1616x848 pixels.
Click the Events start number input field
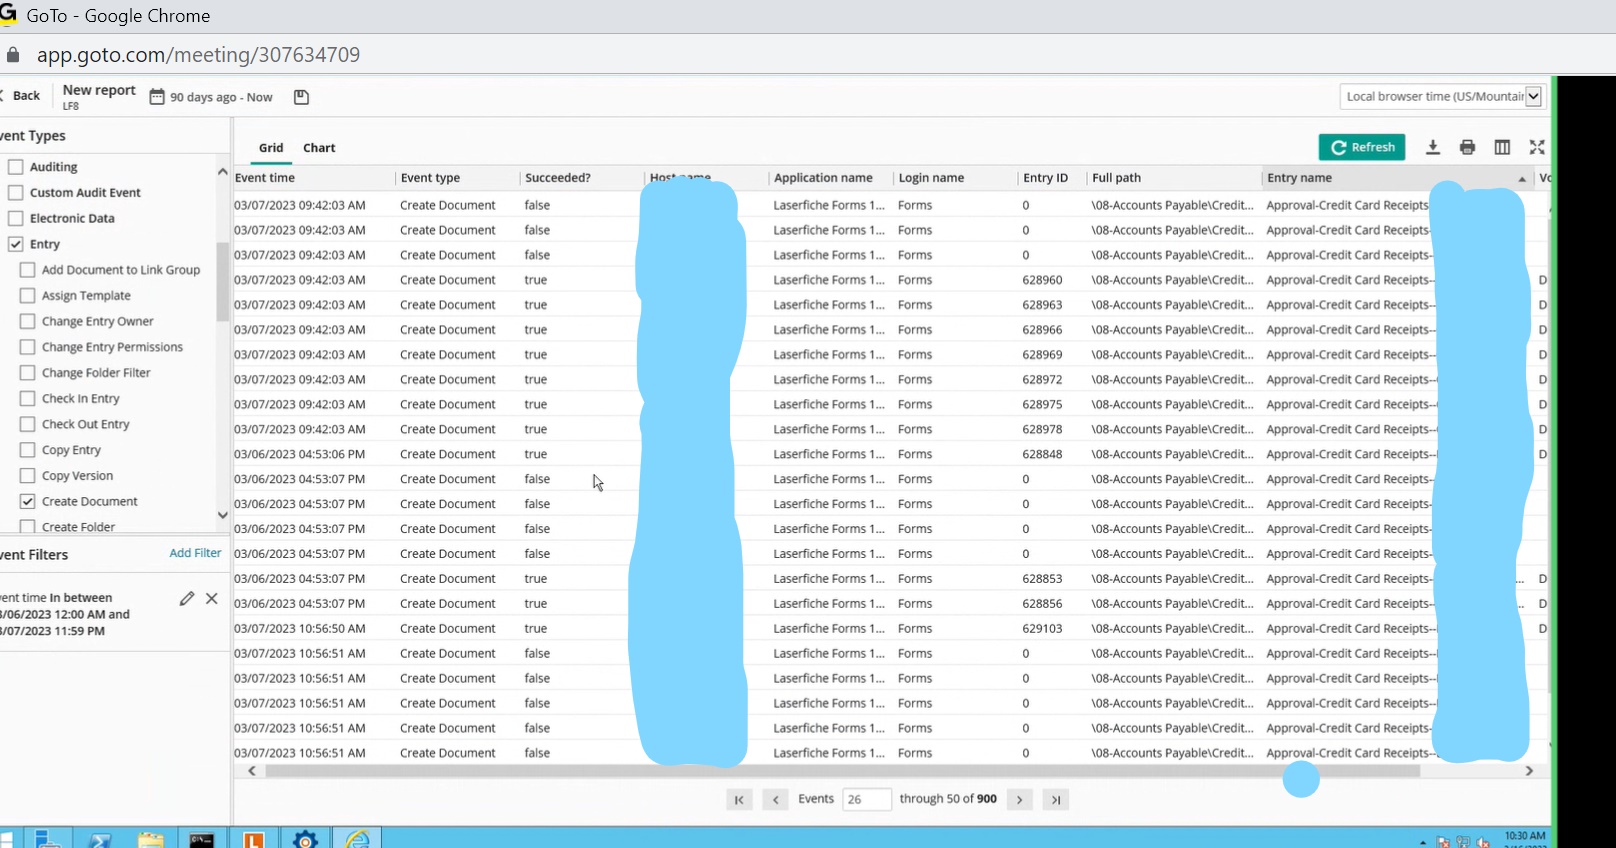coord(866,799)
